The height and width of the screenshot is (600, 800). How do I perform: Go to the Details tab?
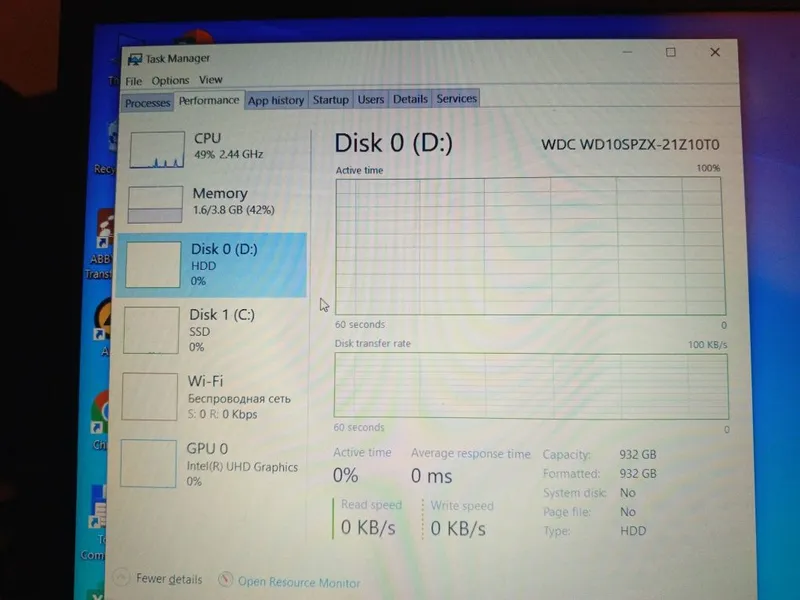point(410,98)
